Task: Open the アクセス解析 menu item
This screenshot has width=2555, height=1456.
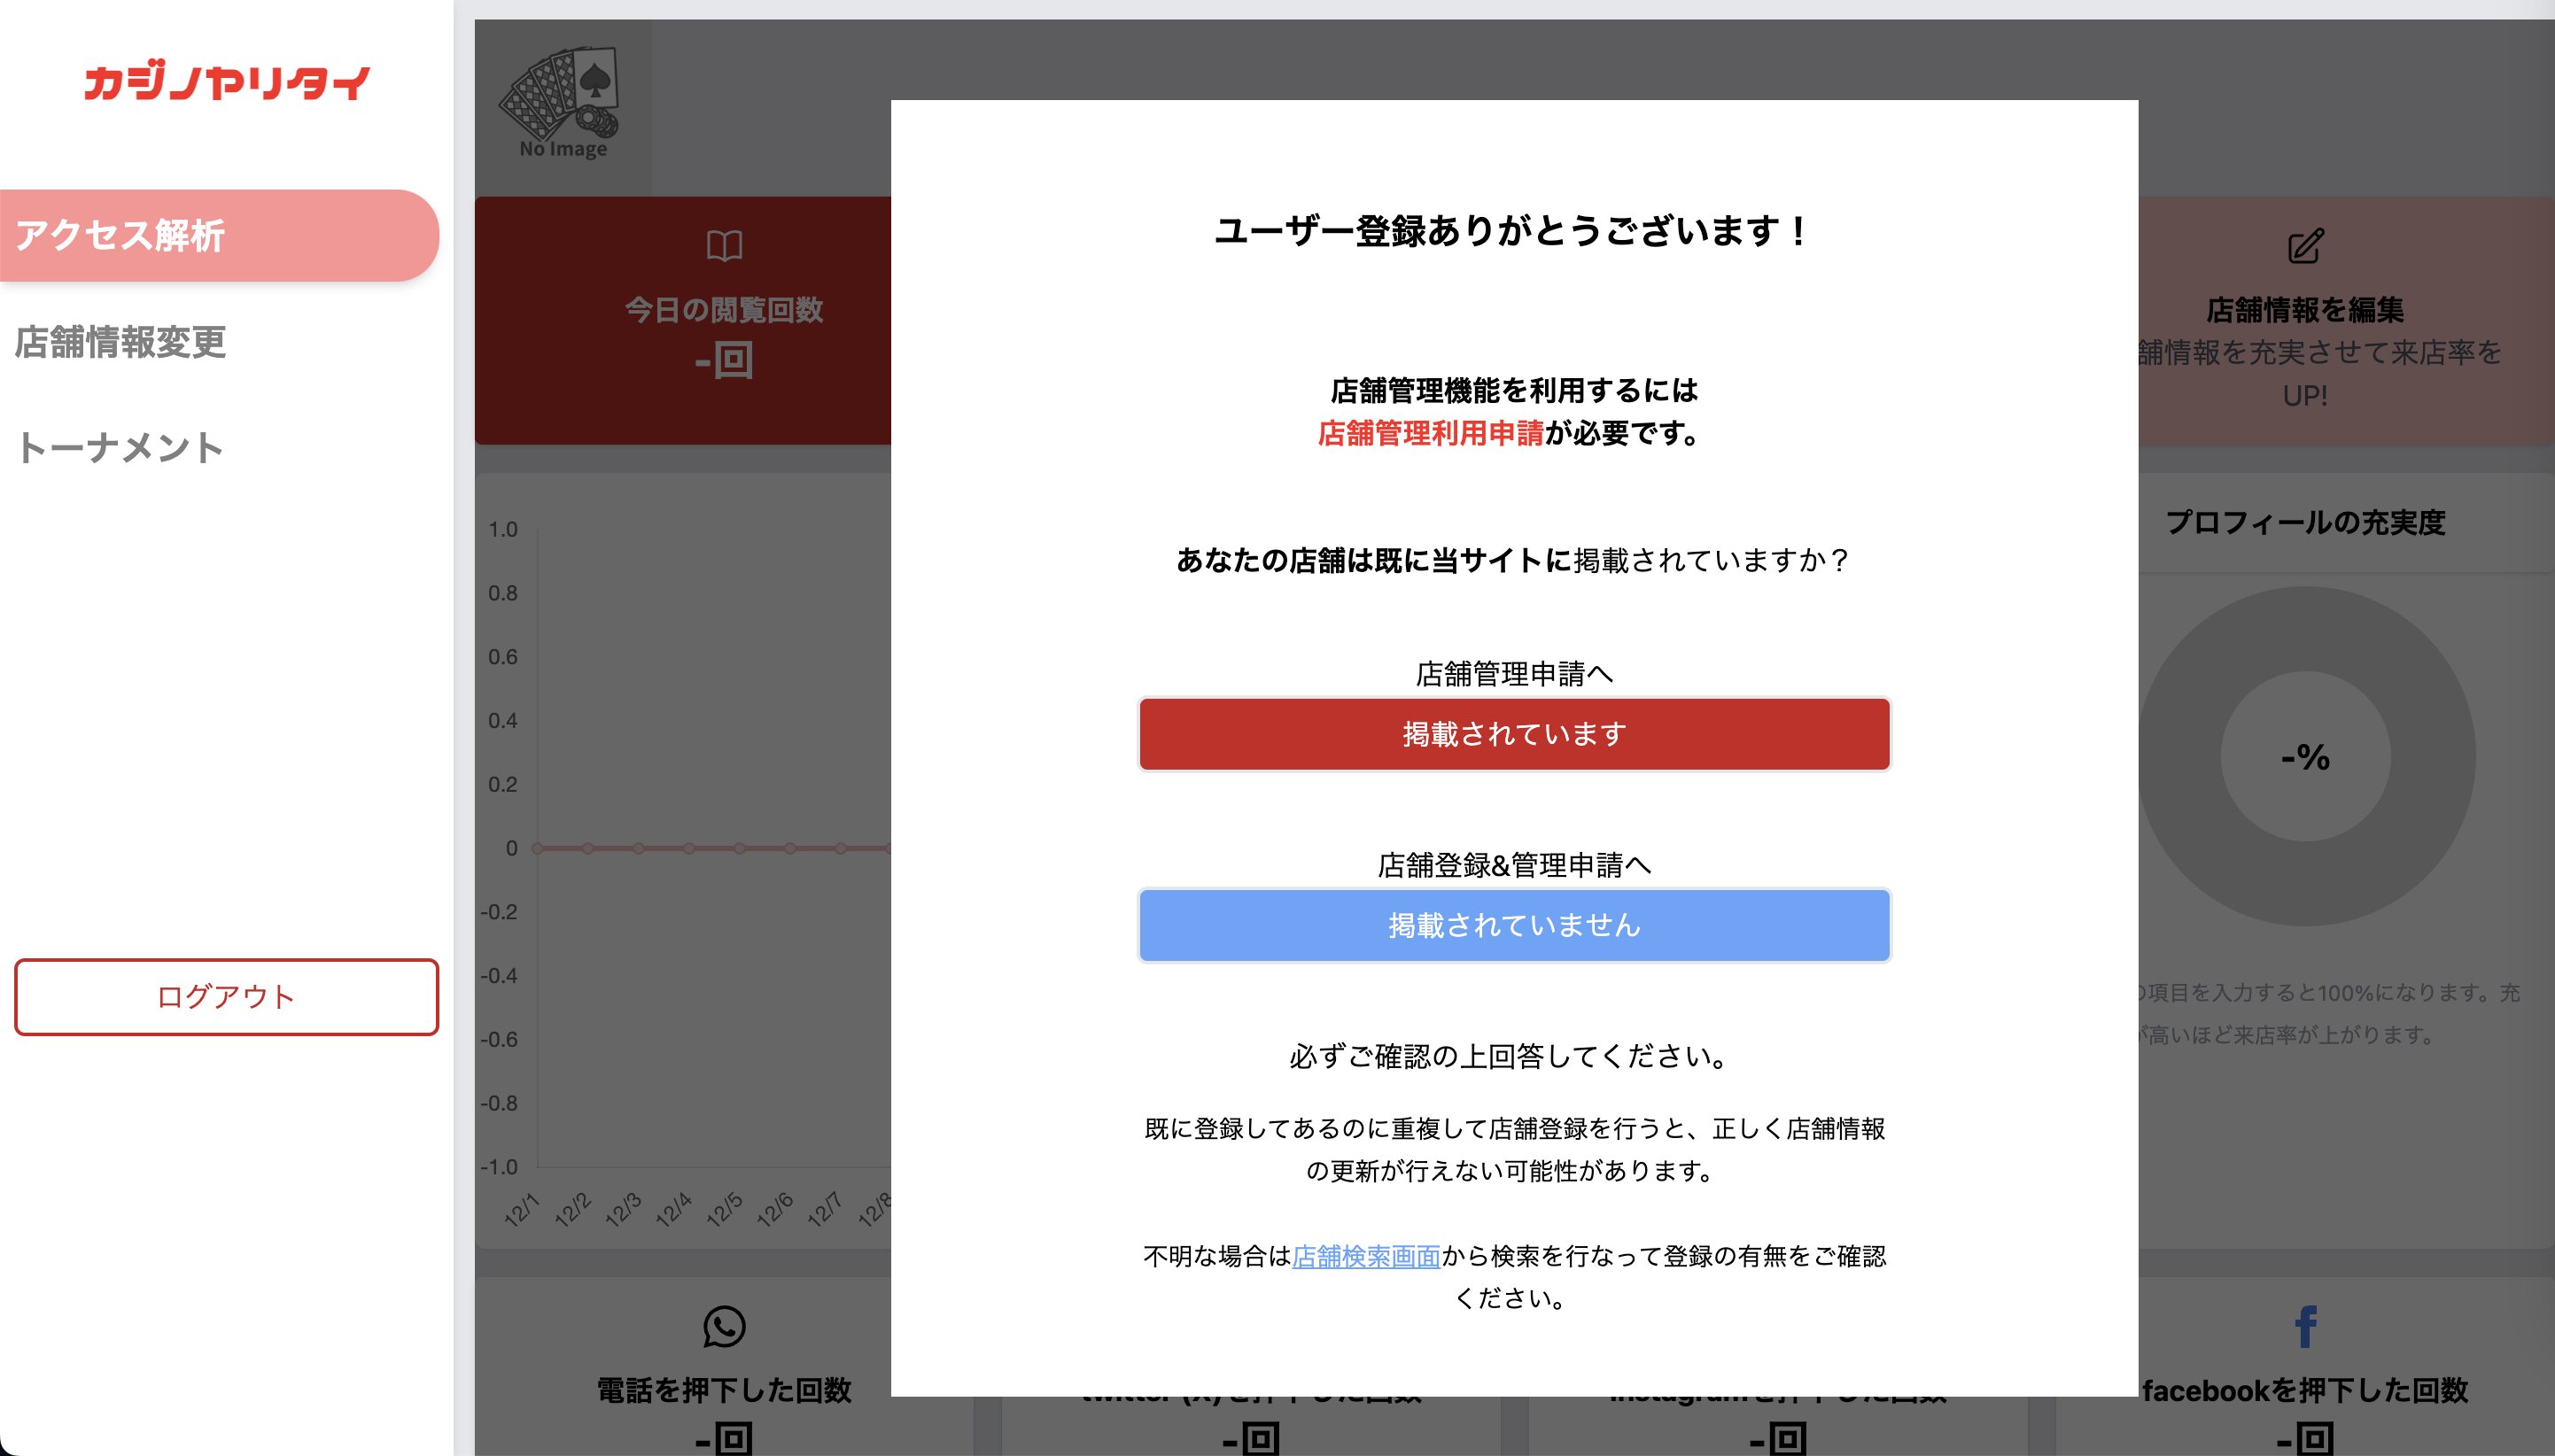Action: tap(219, 235)
